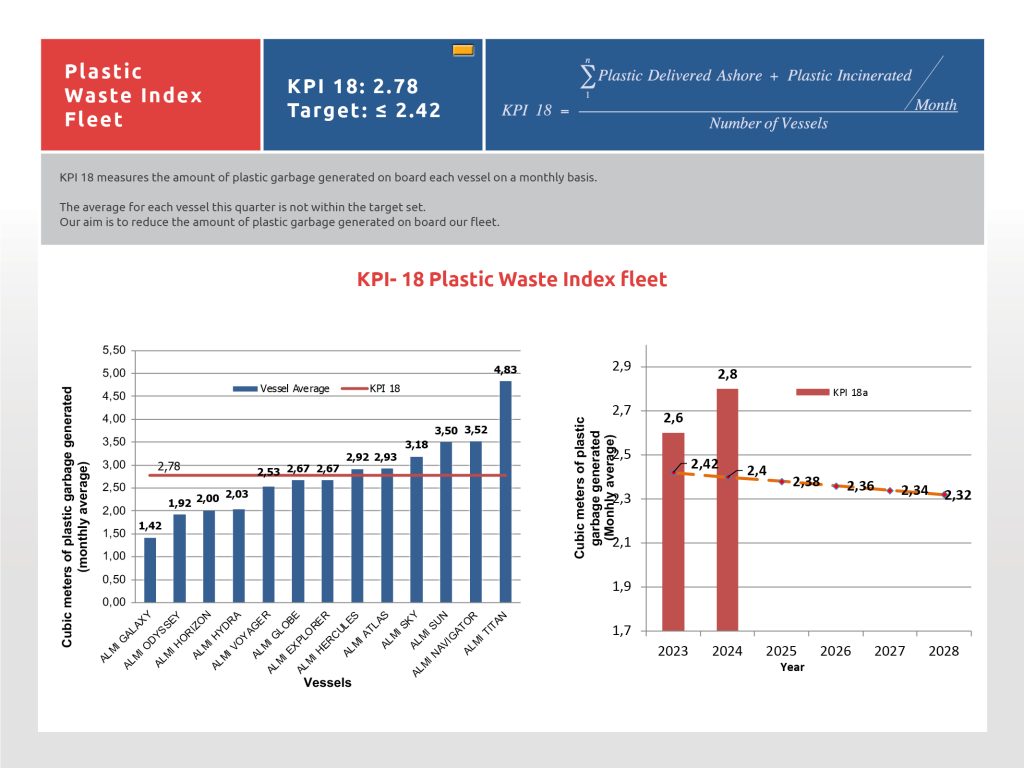The height and width of the screenshot is (768, 1024).
Task: Click the yellow status indicator icon
Action: tap(463, 50)
